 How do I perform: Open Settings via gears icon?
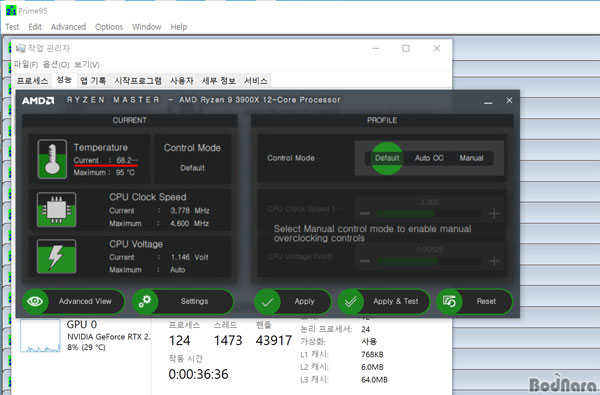[145, 301]
